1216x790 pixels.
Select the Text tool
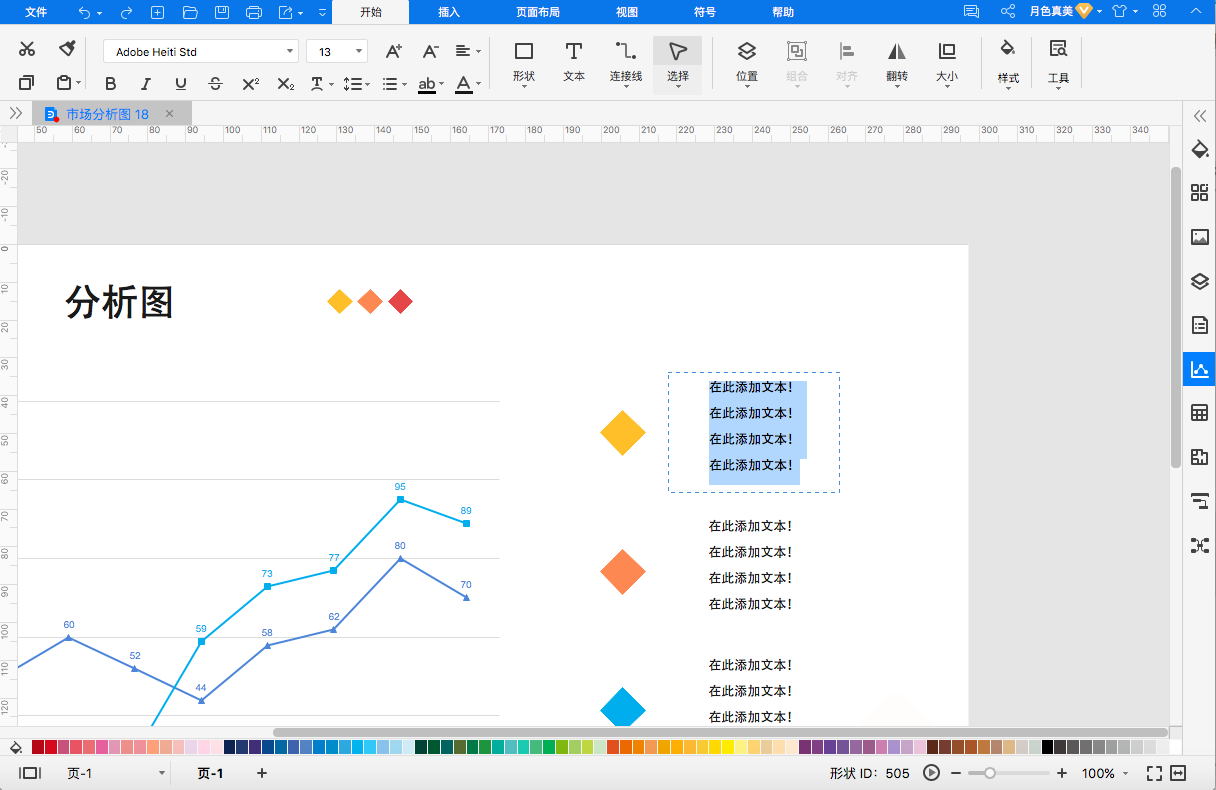click(574, 62)
